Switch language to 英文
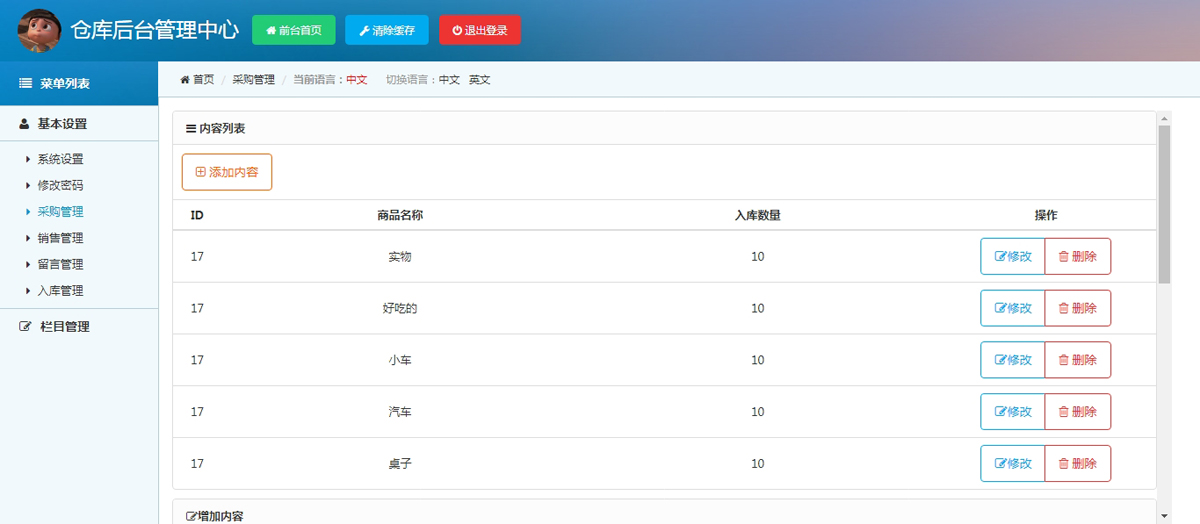The width and height of the screenshot is (1200, 524). click(x=480, y=79)
